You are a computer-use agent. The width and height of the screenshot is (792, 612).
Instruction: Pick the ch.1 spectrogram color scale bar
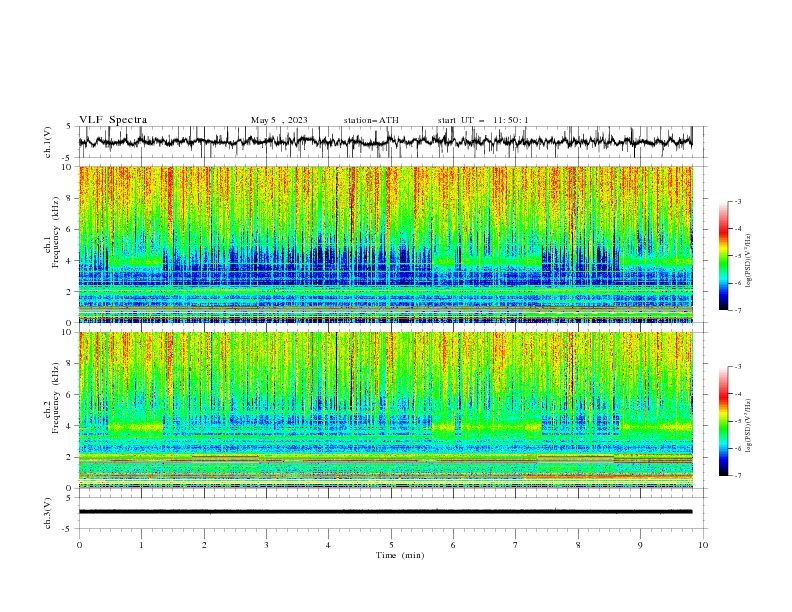(x=723, y=256)
